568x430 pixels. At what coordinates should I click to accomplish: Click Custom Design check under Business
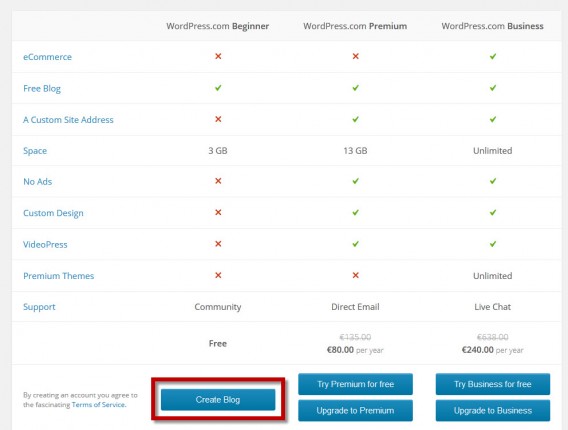pos(493,212)
